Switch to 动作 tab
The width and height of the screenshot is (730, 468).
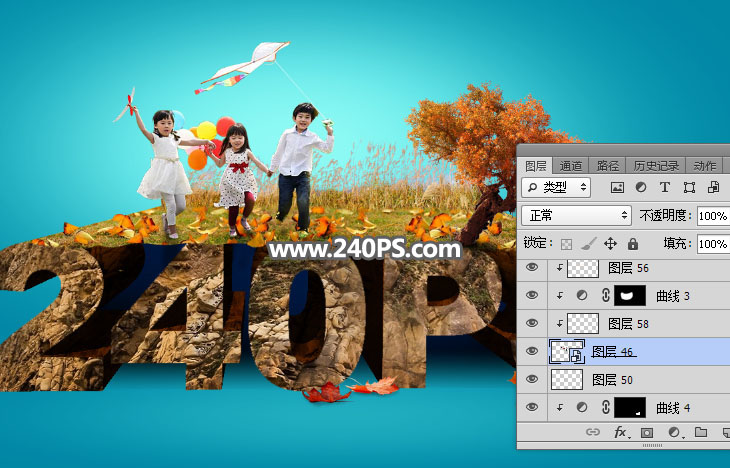point(704,166)
